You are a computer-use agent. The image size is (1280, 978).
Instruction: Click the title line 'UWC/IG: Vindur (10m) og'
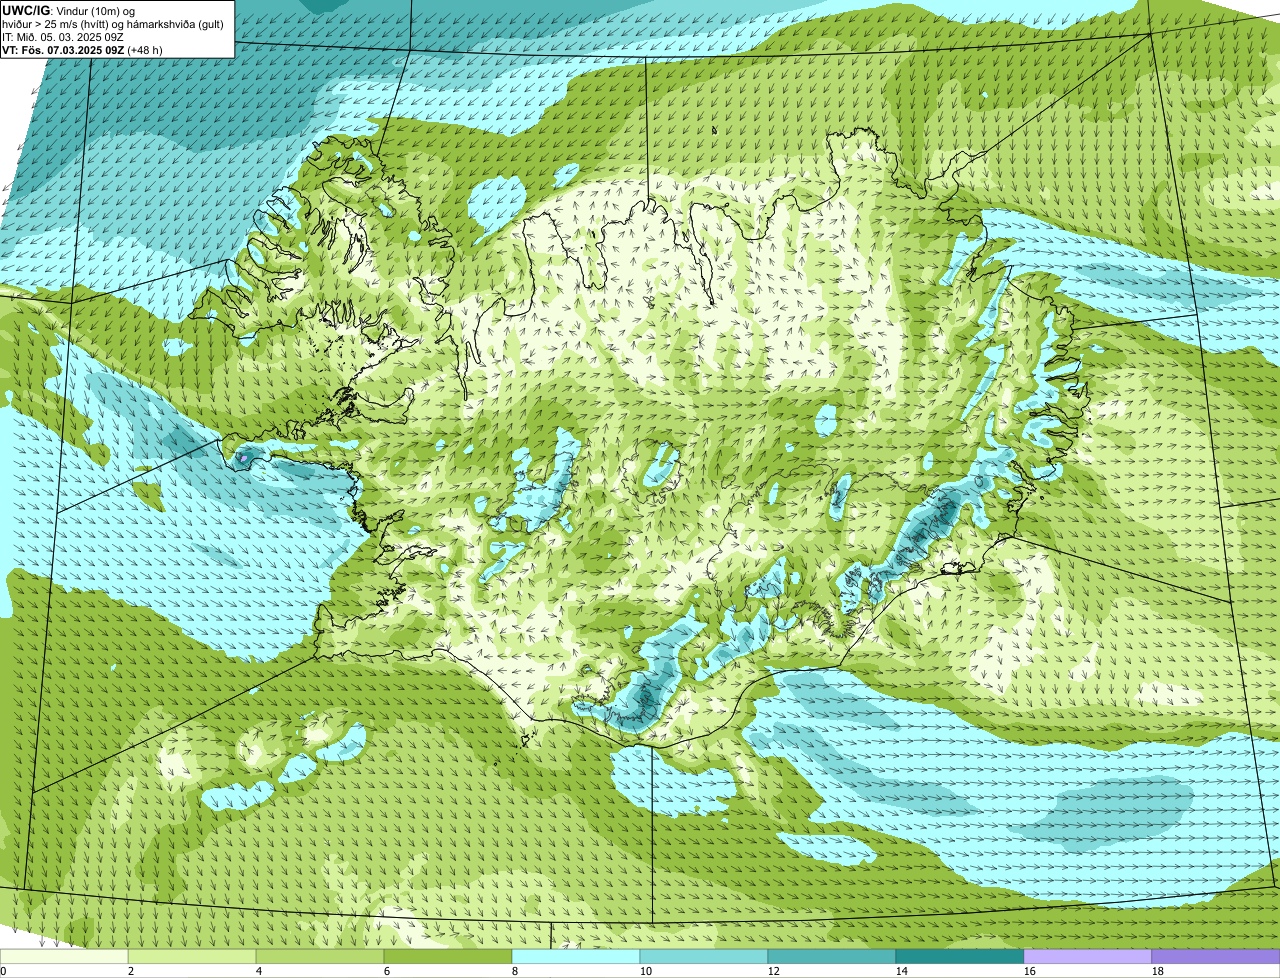(x=68, y=10)
